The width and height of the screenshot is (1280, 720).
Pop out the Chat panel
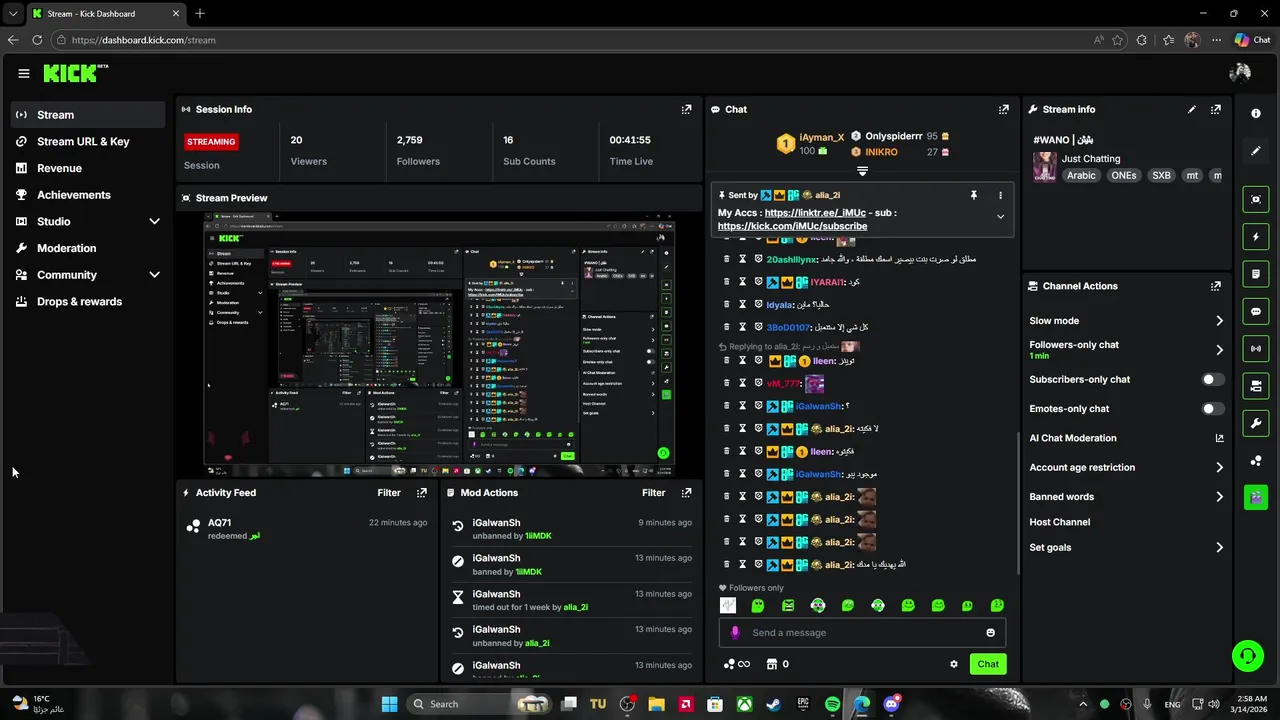tap(1003, 109)
